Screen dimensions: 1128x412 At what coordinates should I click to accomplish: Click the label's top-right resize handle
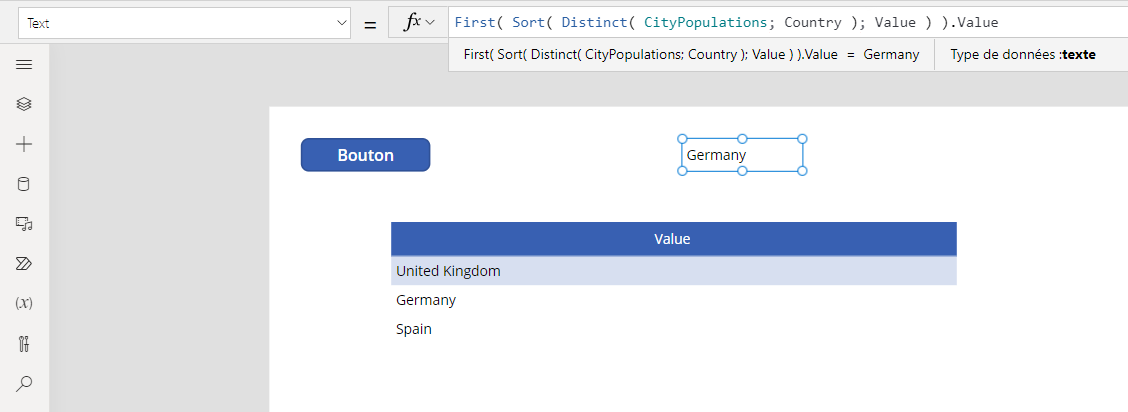tap(802, 139)
